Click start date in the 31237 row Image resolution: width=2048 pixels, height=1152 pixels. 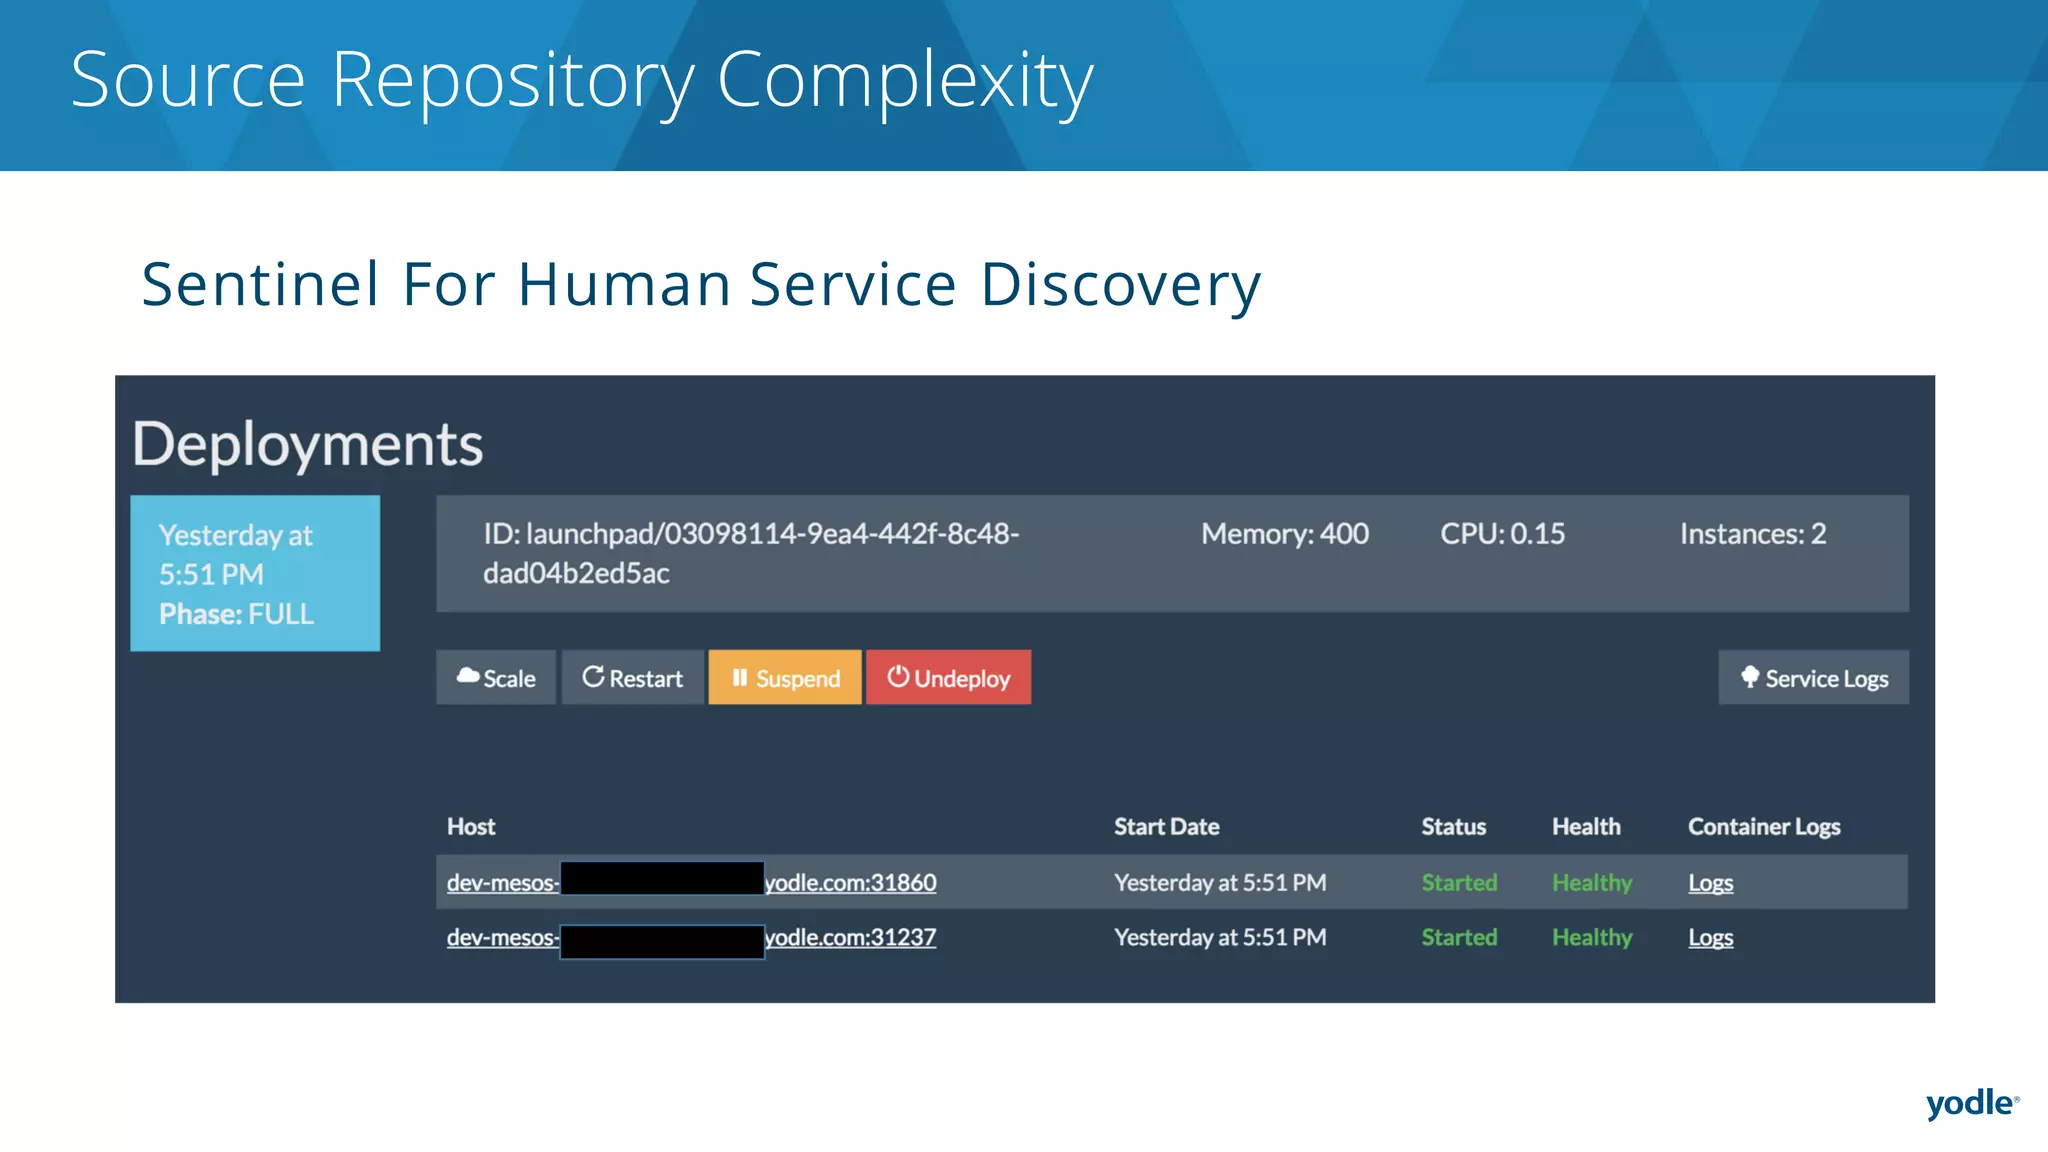tap(1220, 938)
